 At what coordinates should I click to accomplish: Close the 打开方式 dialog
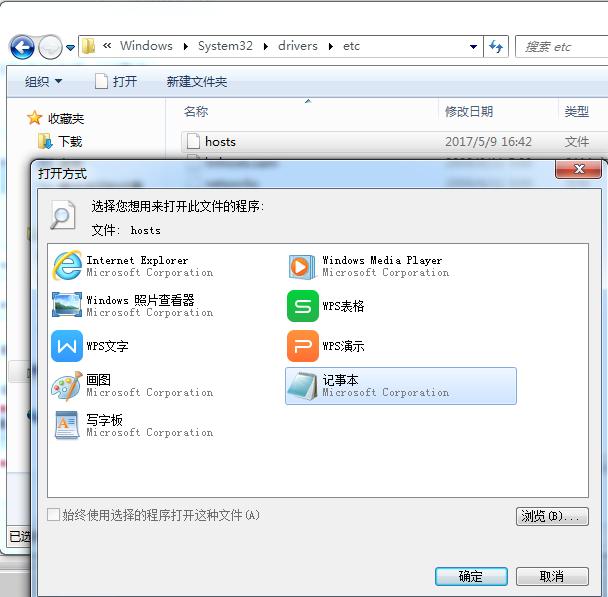[579, 169]
